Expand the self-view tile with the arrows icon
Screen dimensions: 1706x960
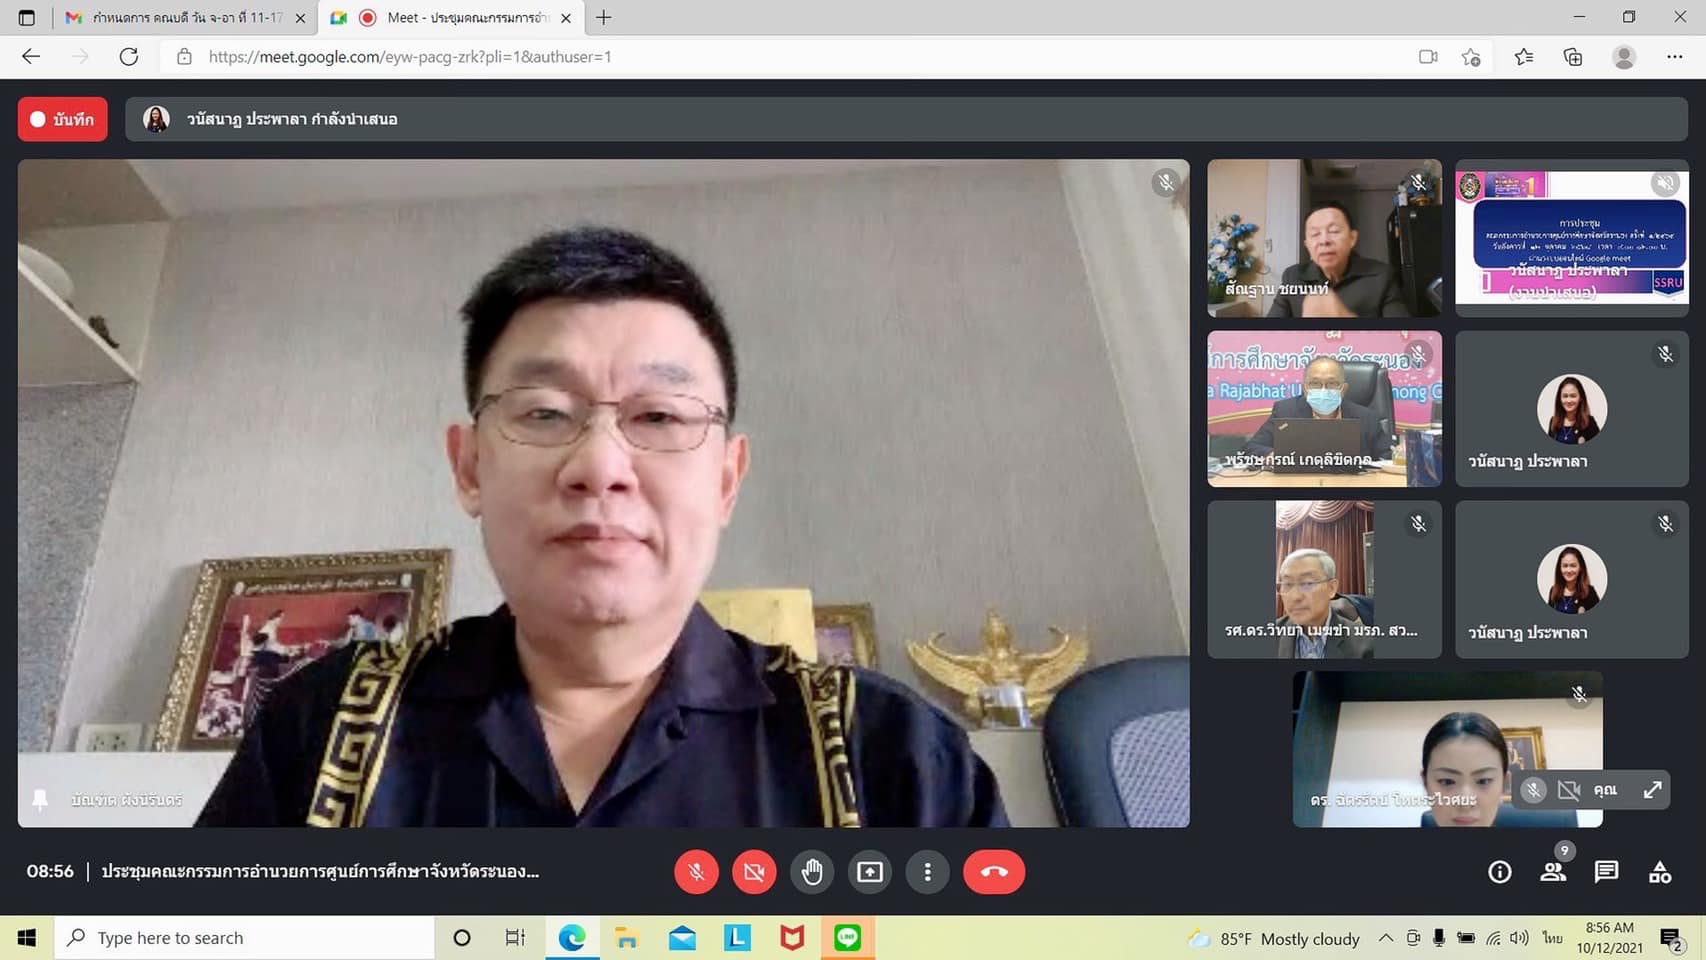(1652, 790)
